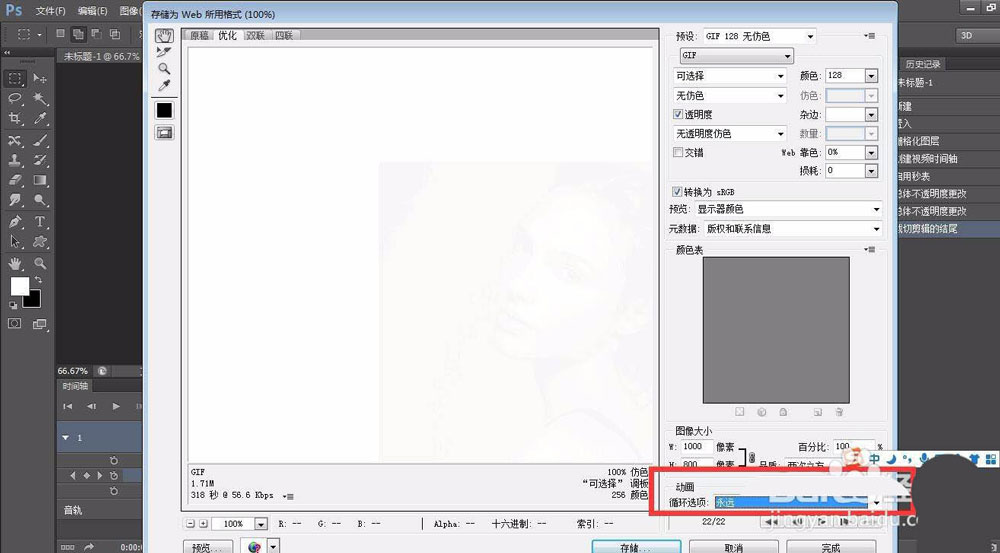Viewport: 1000px width, 553px height.
Task: Switch to the 四联 4-up tab
Action: [x=284, y=36]
